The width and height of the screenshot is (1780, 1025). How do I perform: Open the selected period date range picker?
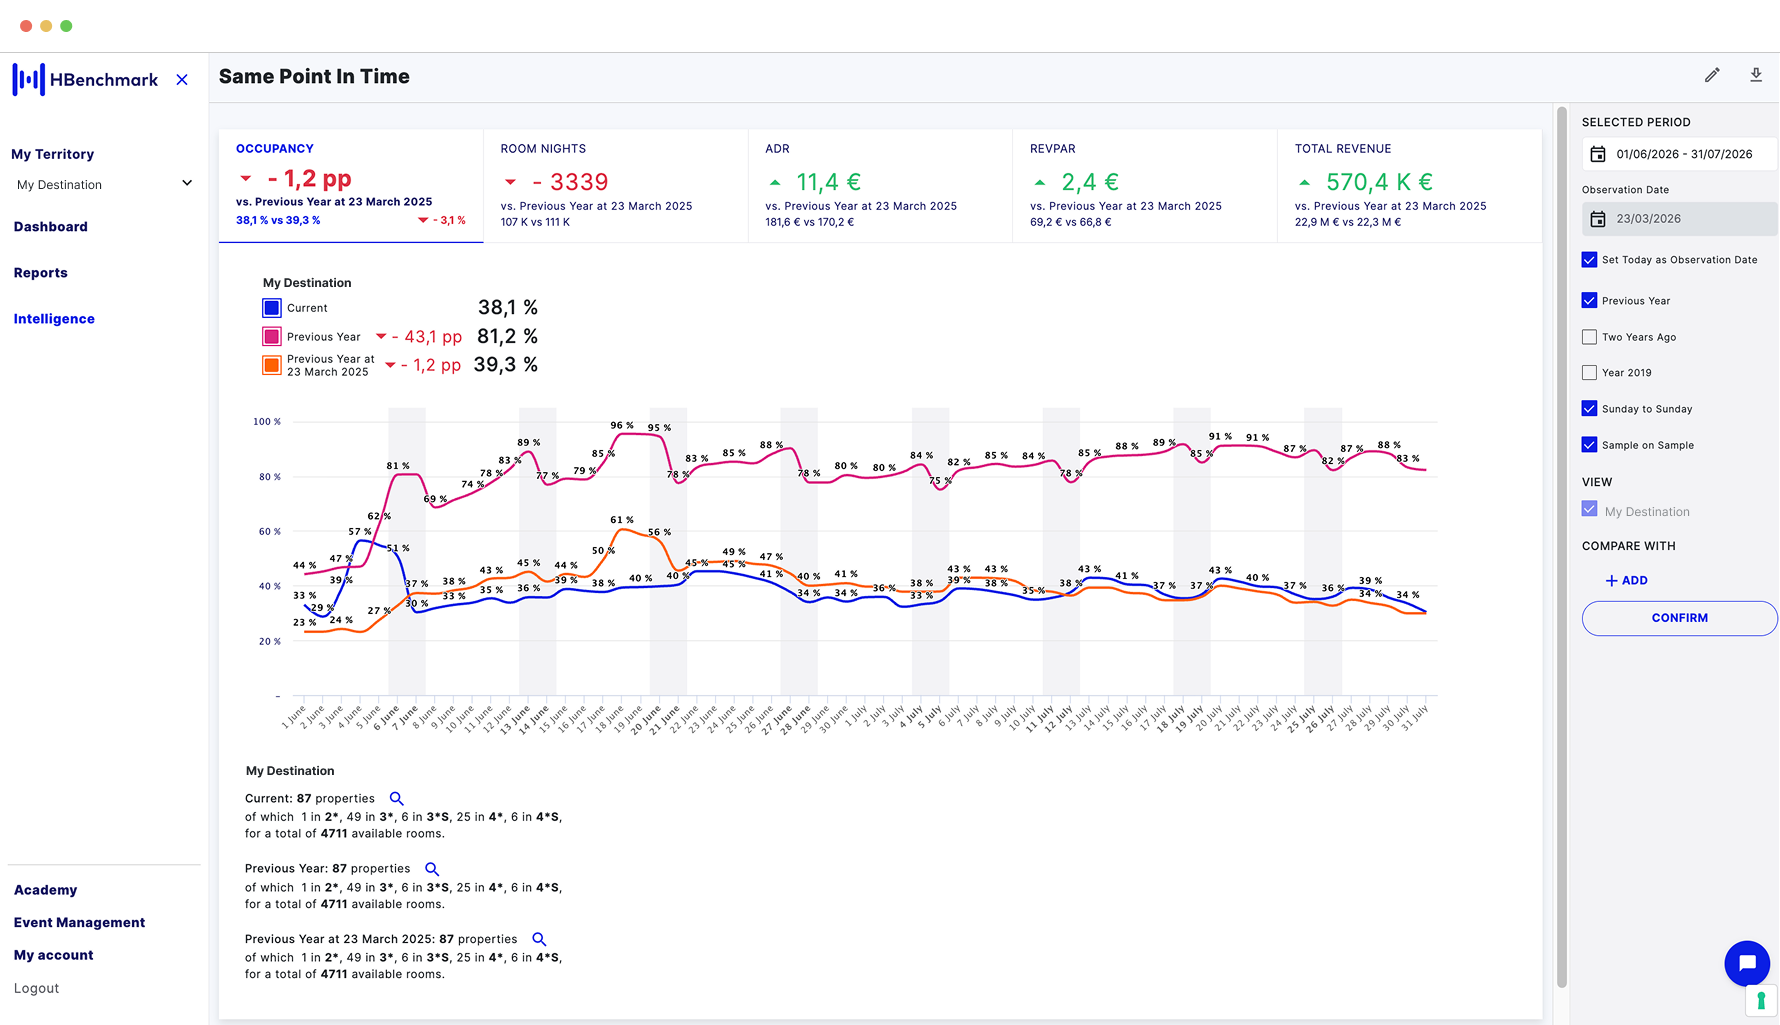coord(1684,154)
